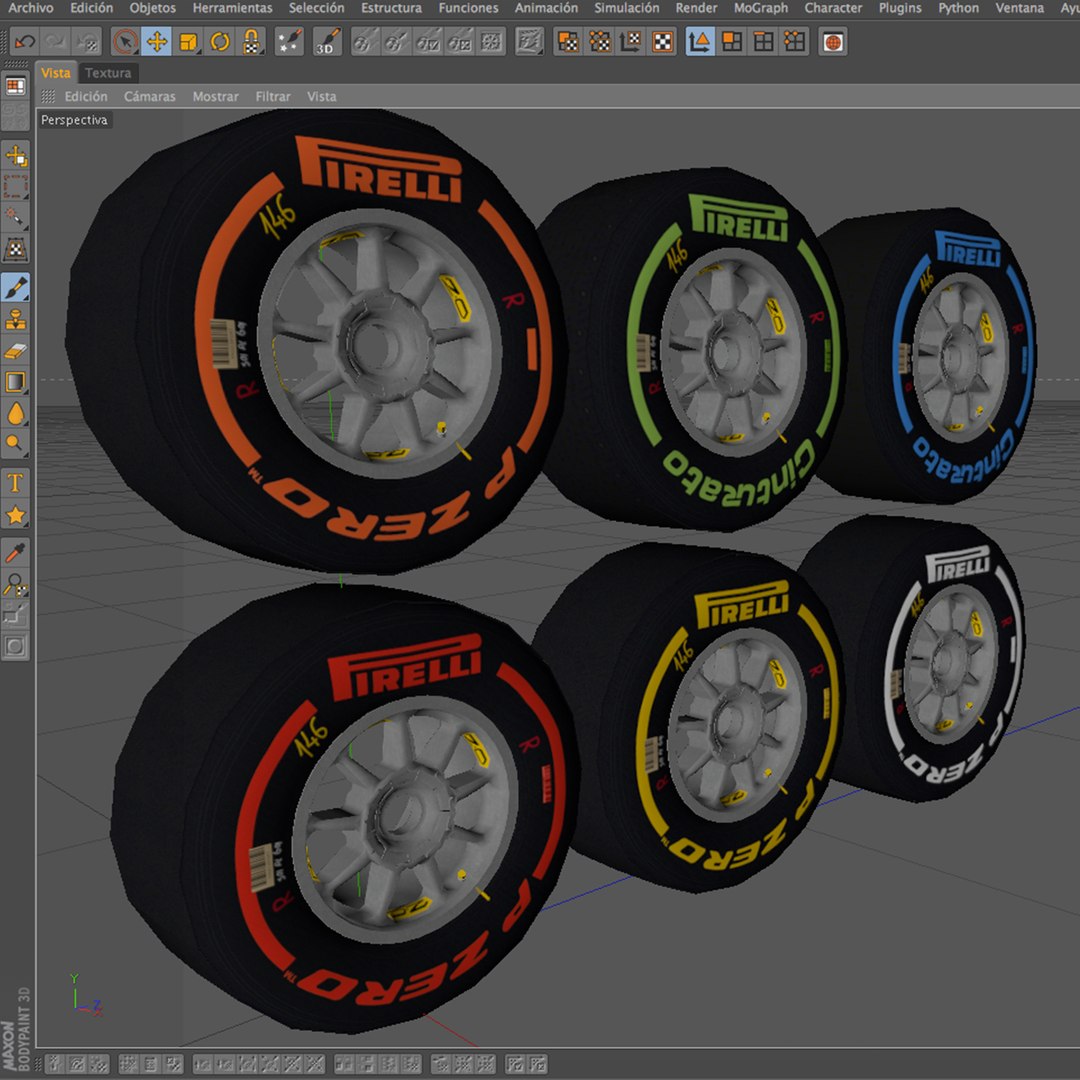This screenshot has height=1080, width=1080.
Task: Open the MoGraph menu
Action: (x=760, y=8)
